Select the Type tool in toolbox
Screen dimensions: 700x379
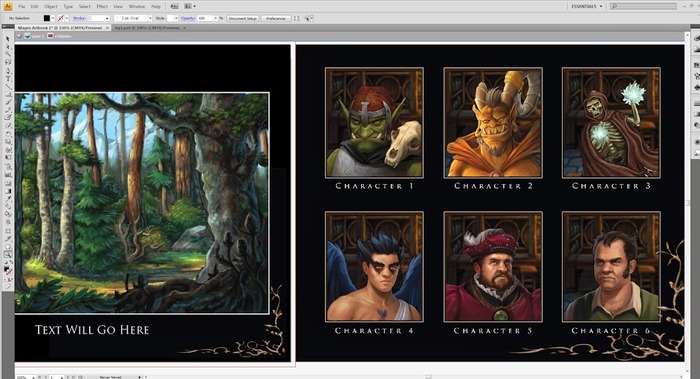pos(8,79)
